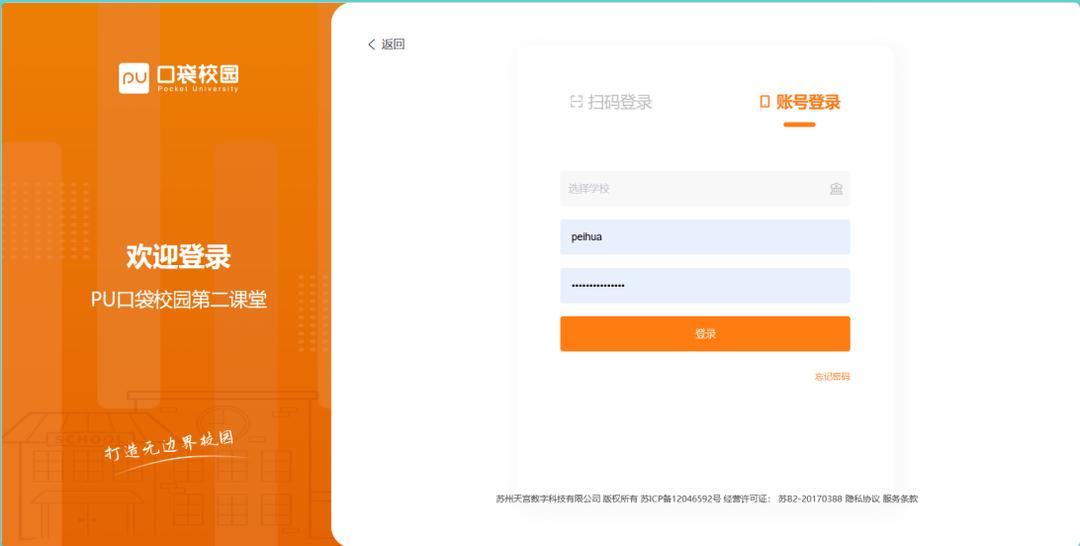This screenshot has width=1080, height=546.
Task: Click the 苏ICP备12046592号 registration number
Action: click(681, 498)
